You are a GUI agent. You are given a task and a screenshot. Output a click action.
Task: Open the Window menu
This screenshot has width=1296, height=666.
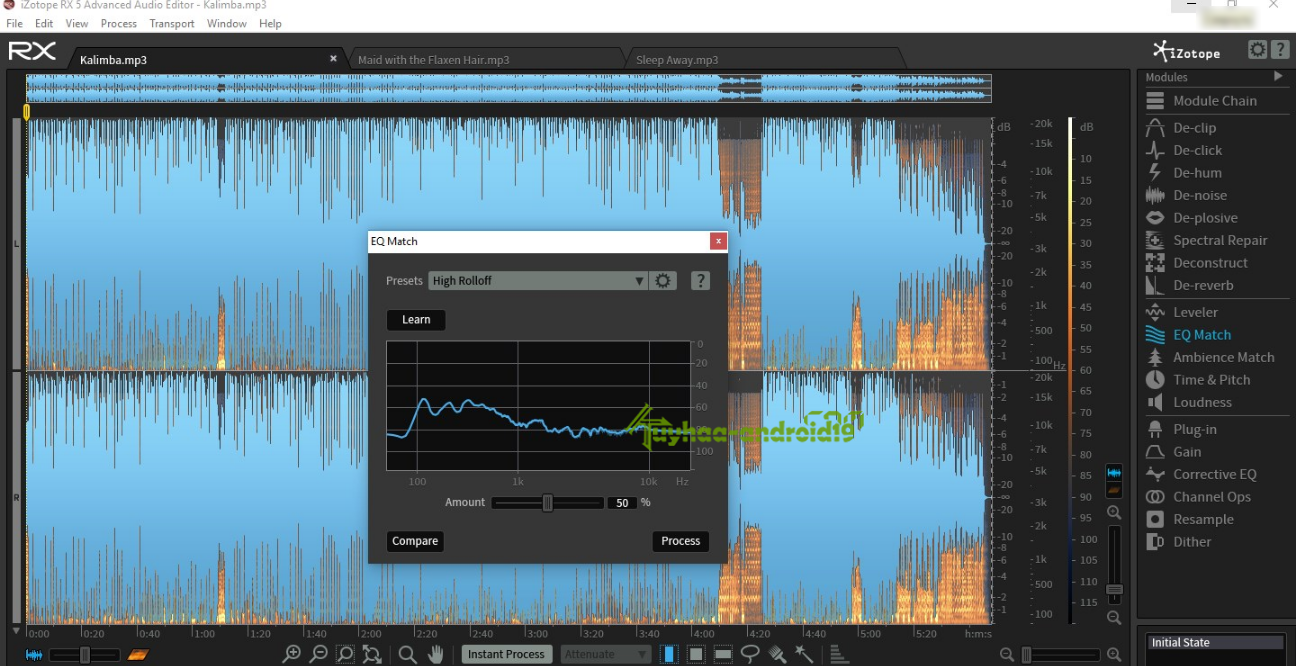[x=227, y=23]
